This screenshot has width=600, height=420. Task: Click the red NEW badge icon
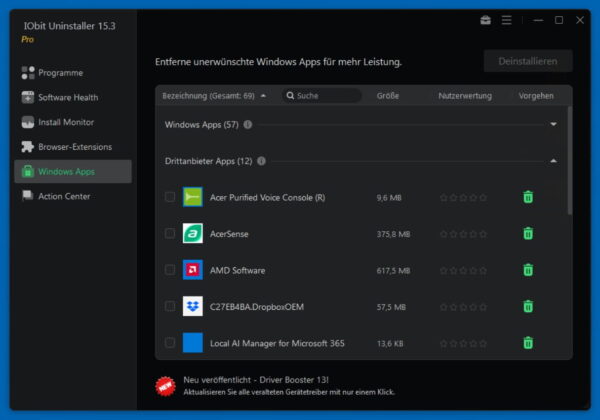pyautogui.click(x=166, y=386)
